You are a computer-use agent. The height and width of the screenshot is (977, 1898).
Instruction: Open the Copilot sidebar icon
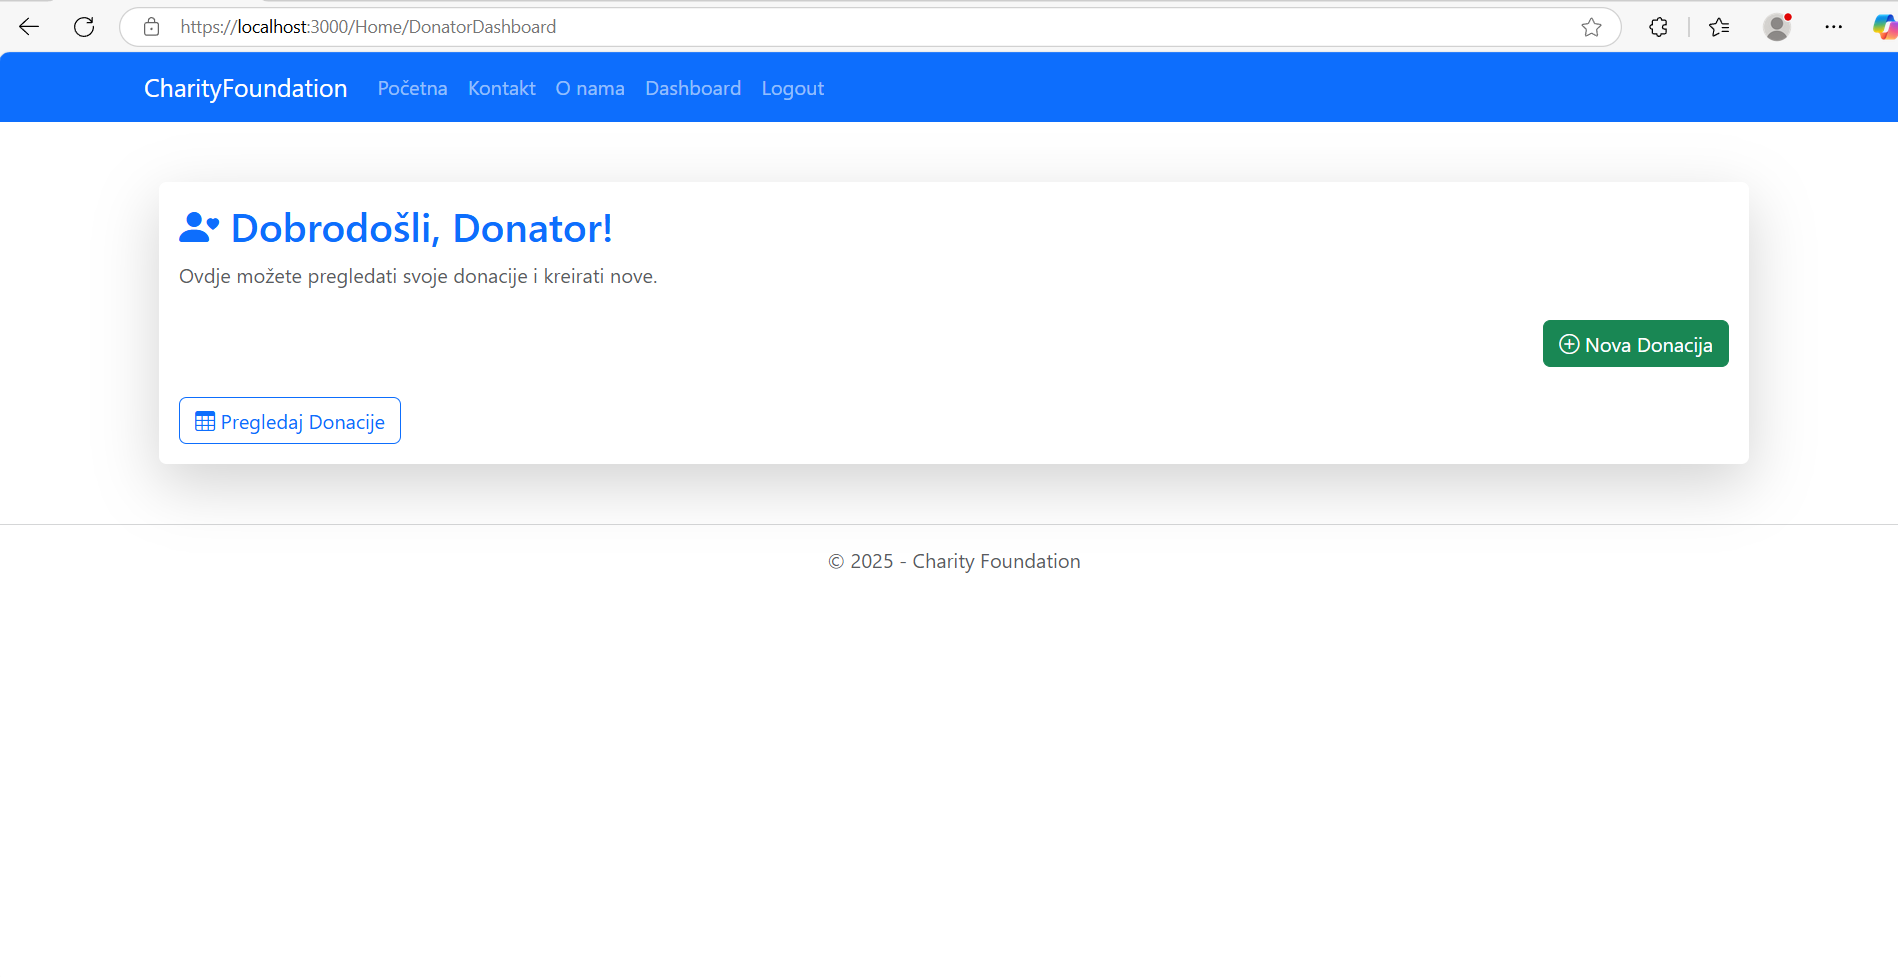(x=1885, y=27)
